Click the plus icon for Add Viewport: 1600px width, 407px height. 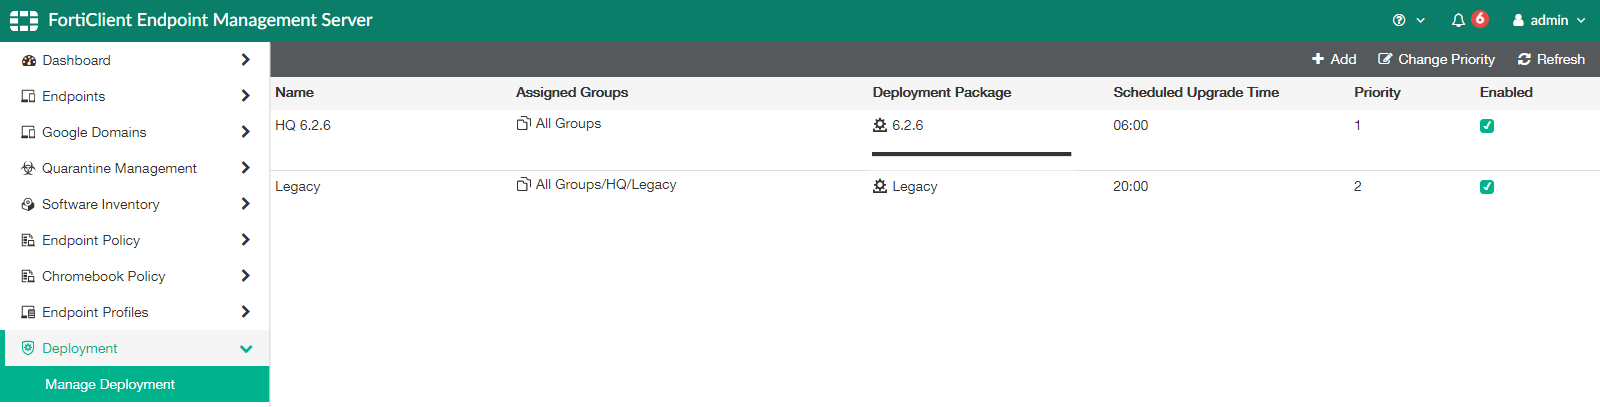(1318, 59)
